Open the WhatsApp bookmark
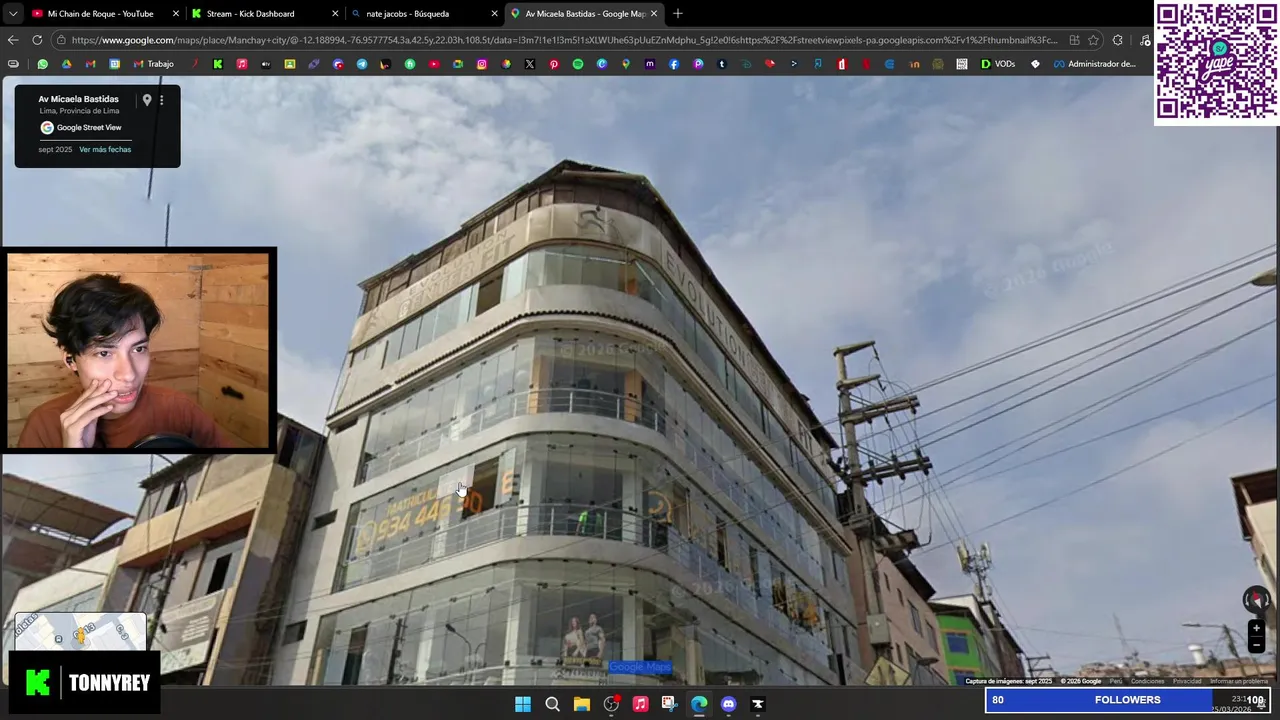This screenshot has height=720, width=1280. (x=42, y=64)
